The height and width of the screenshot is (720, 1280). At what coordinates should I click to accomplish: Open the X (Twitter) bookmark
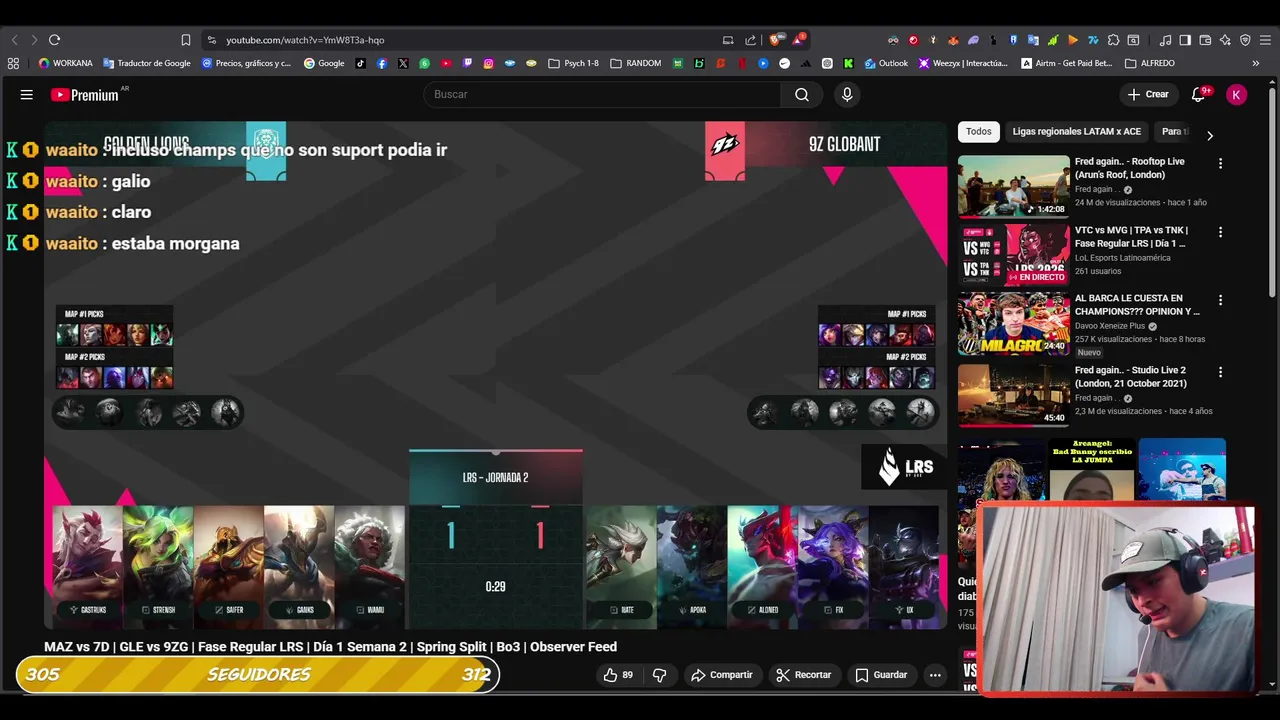point(403,63)
